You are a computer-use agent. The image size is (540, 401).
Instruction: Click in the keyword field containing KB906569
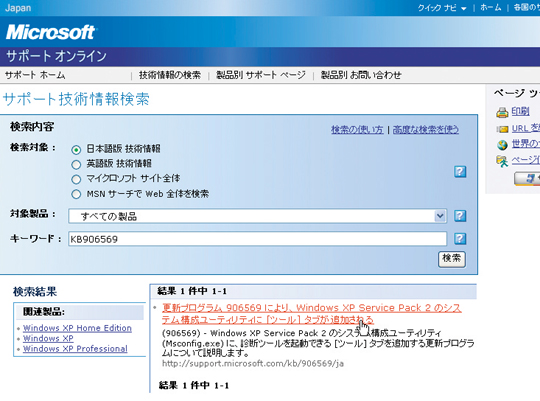(258, 239)
